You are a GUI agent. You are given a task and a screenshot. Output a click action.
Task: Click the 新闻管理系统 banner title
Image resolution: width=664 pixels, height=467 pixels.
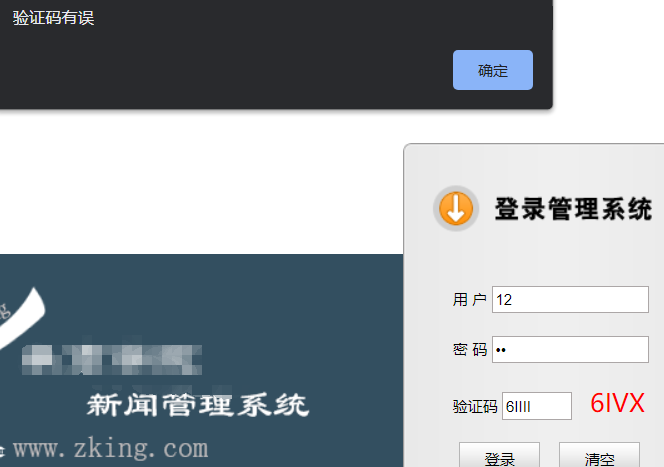coord(198,405)
